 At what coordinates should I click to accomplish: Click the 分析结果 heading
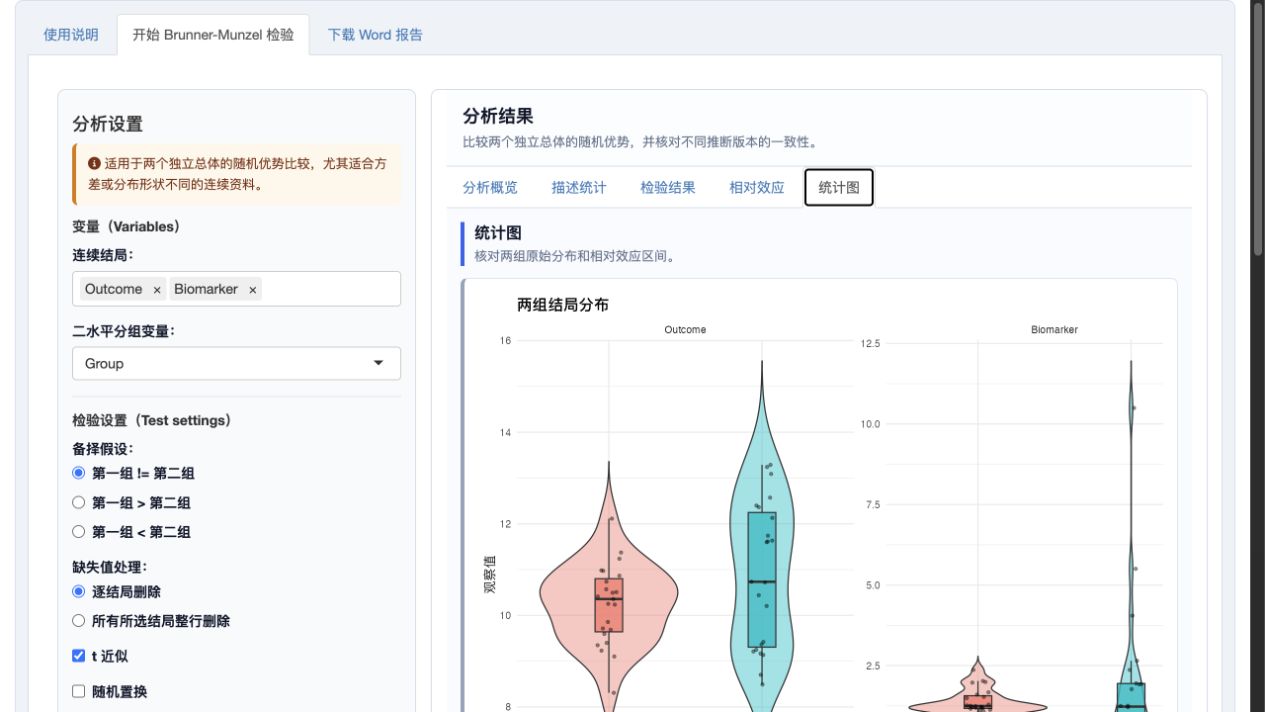(x=498, y=117)
